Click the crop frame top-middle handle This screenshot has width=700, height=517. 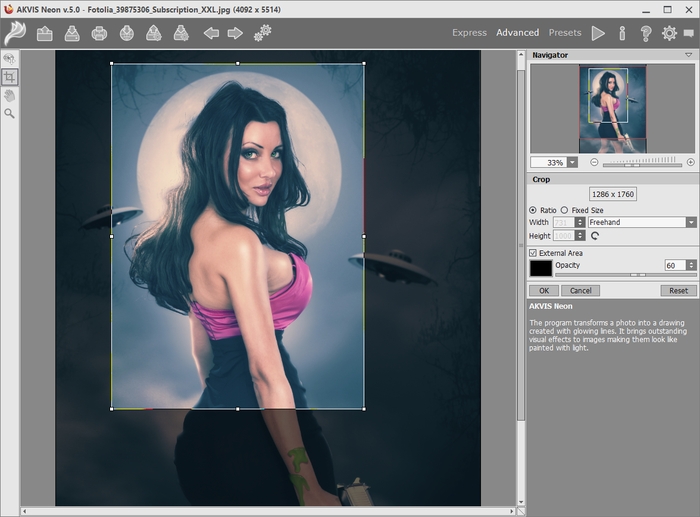[238, 64]
